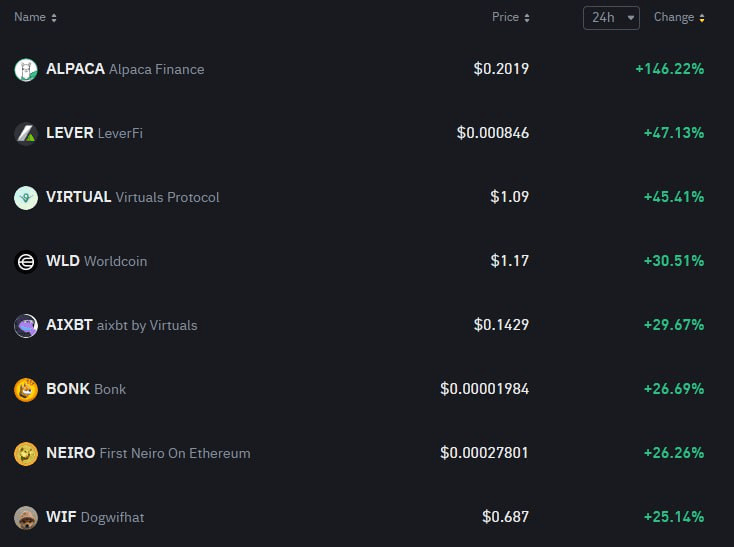Screen dimensions: 734x547
Task: Select the VIRTUAL Virtuals Protocol logo
Action: (x=26, y=198)
